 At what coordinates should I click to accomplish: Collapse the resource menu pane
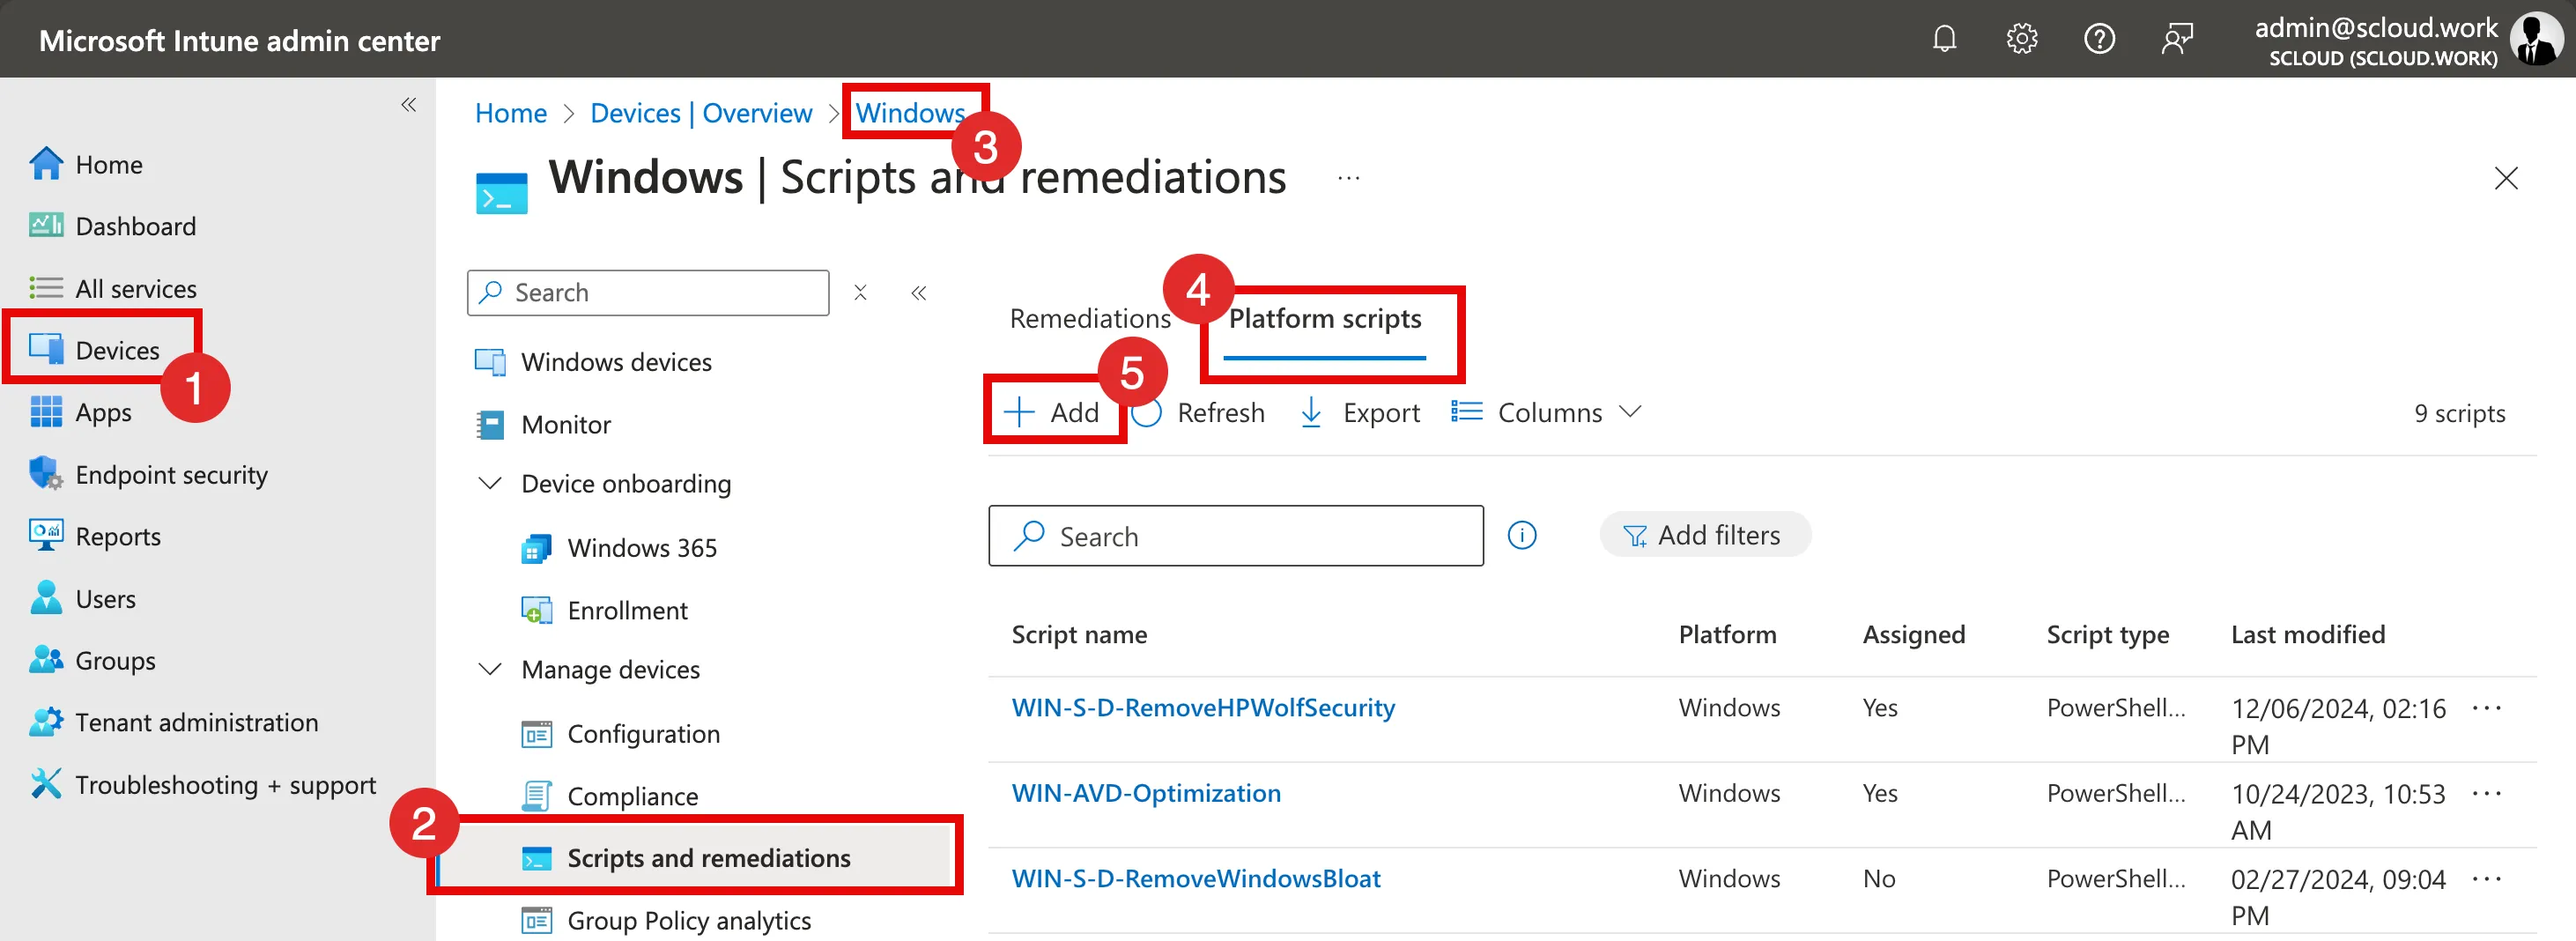pos(918,292)
